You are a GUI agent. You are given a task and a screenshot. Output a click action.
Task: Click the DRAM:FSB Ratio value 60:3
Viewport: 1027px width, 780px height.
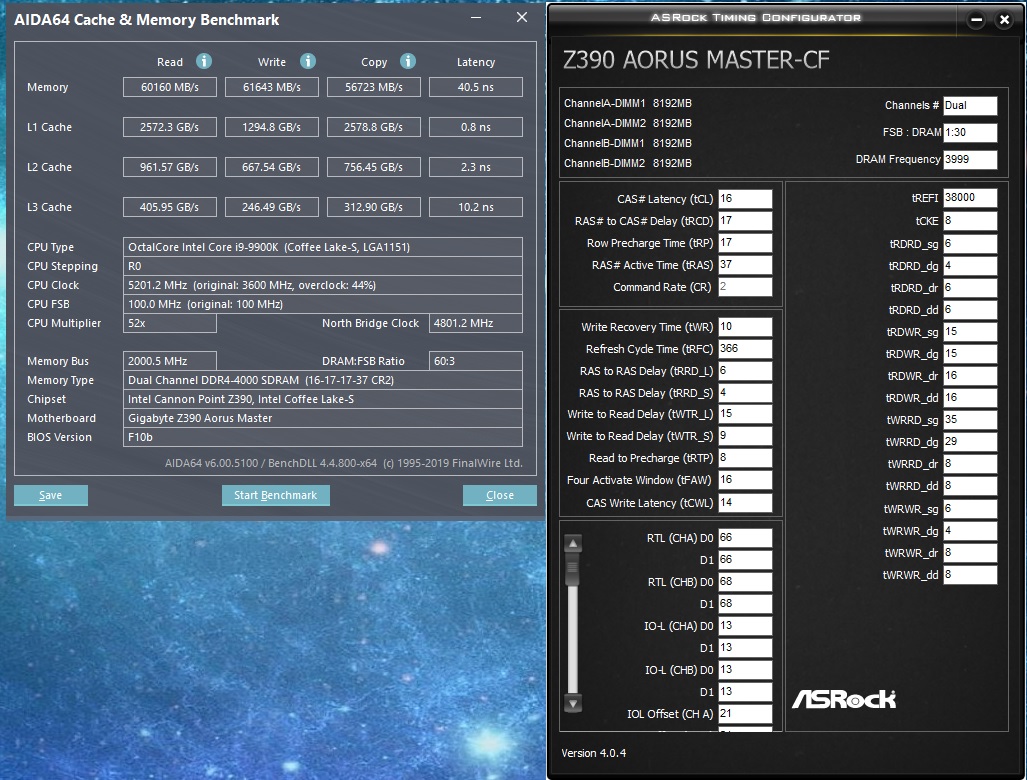point(476,361)
